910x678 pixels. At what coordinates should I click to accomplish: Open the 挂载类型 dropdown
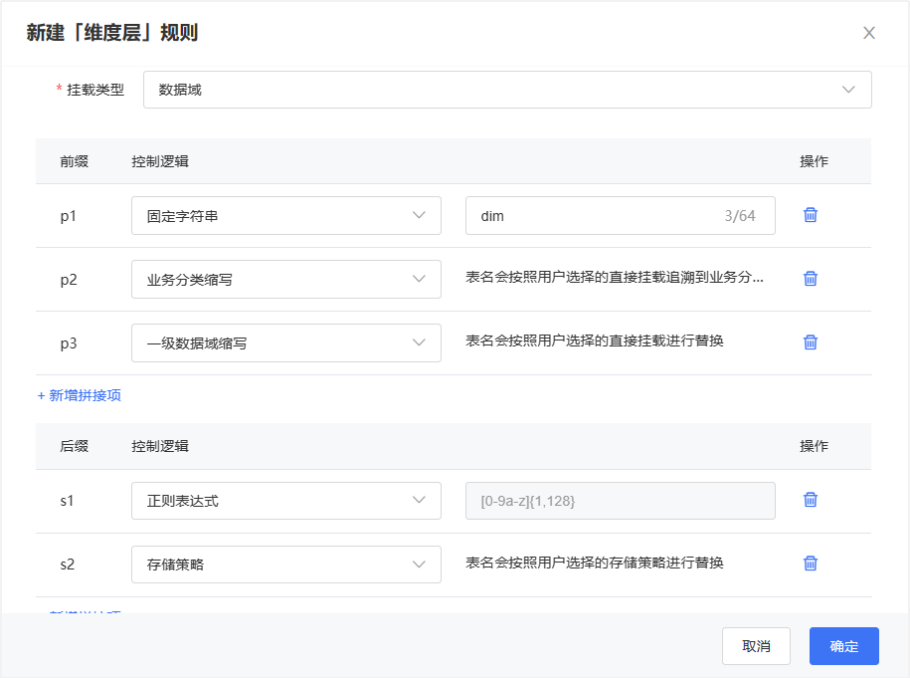click(x=507, y=89)
